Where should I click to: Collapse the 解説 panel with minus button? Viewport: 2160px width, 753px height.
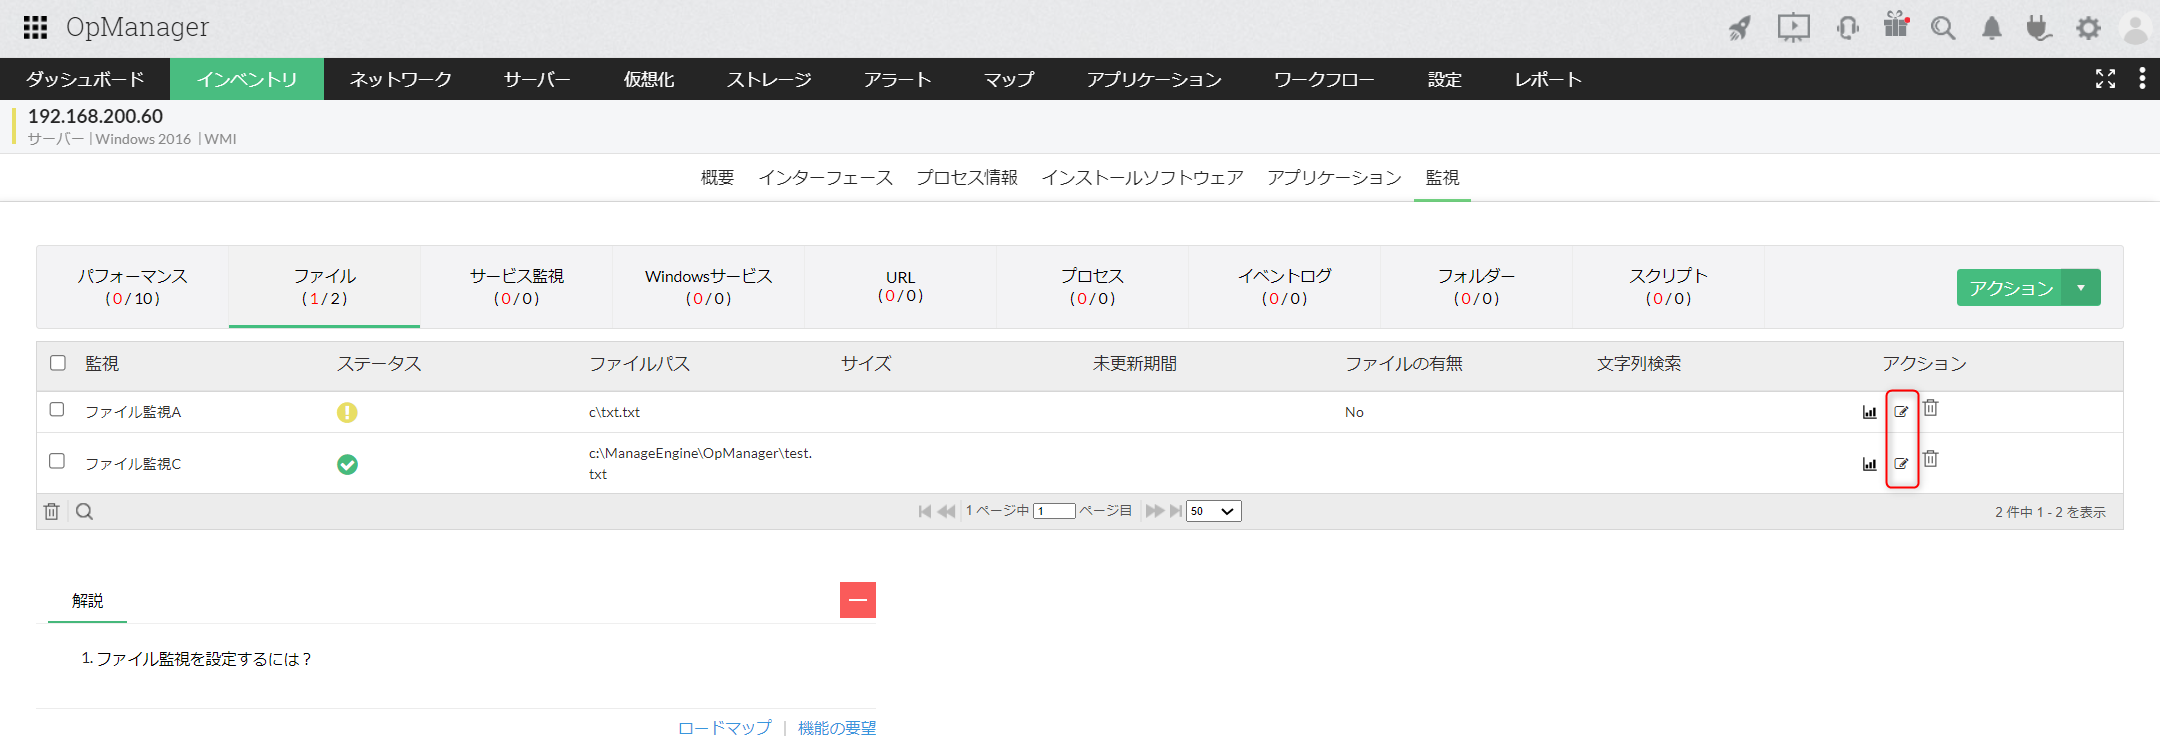pos(858,600)
